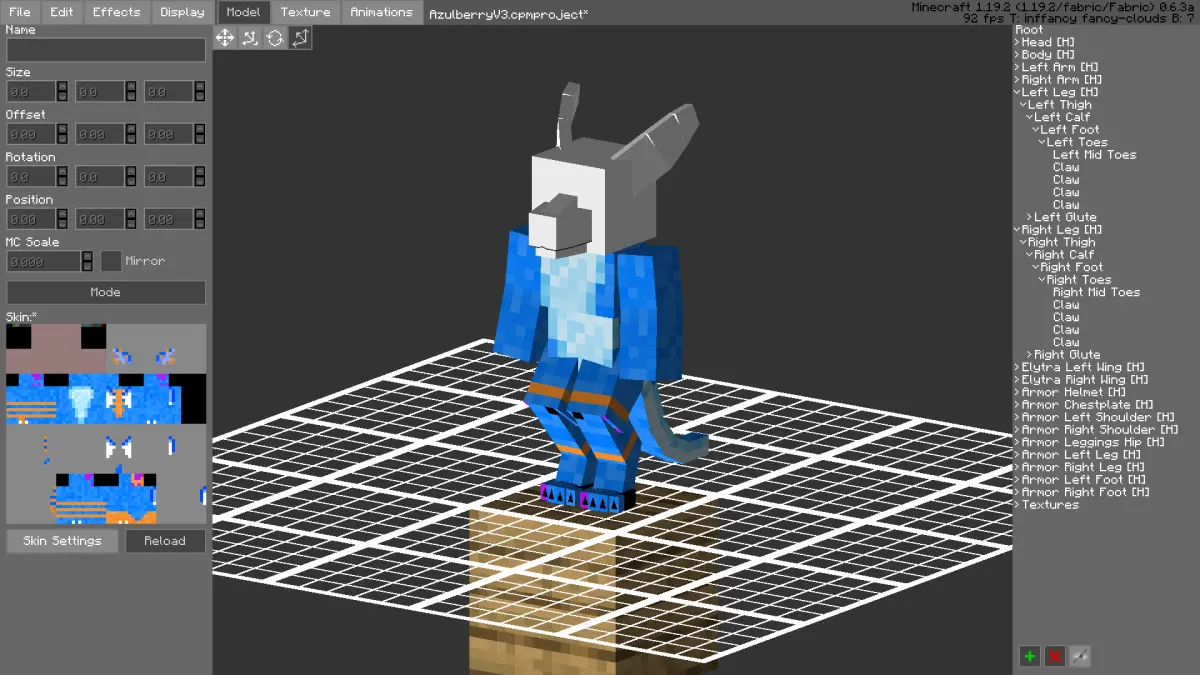Viewport: 1200px width, 675px height.
Task: Click the first Size value field
Action: tap(31, 92)
